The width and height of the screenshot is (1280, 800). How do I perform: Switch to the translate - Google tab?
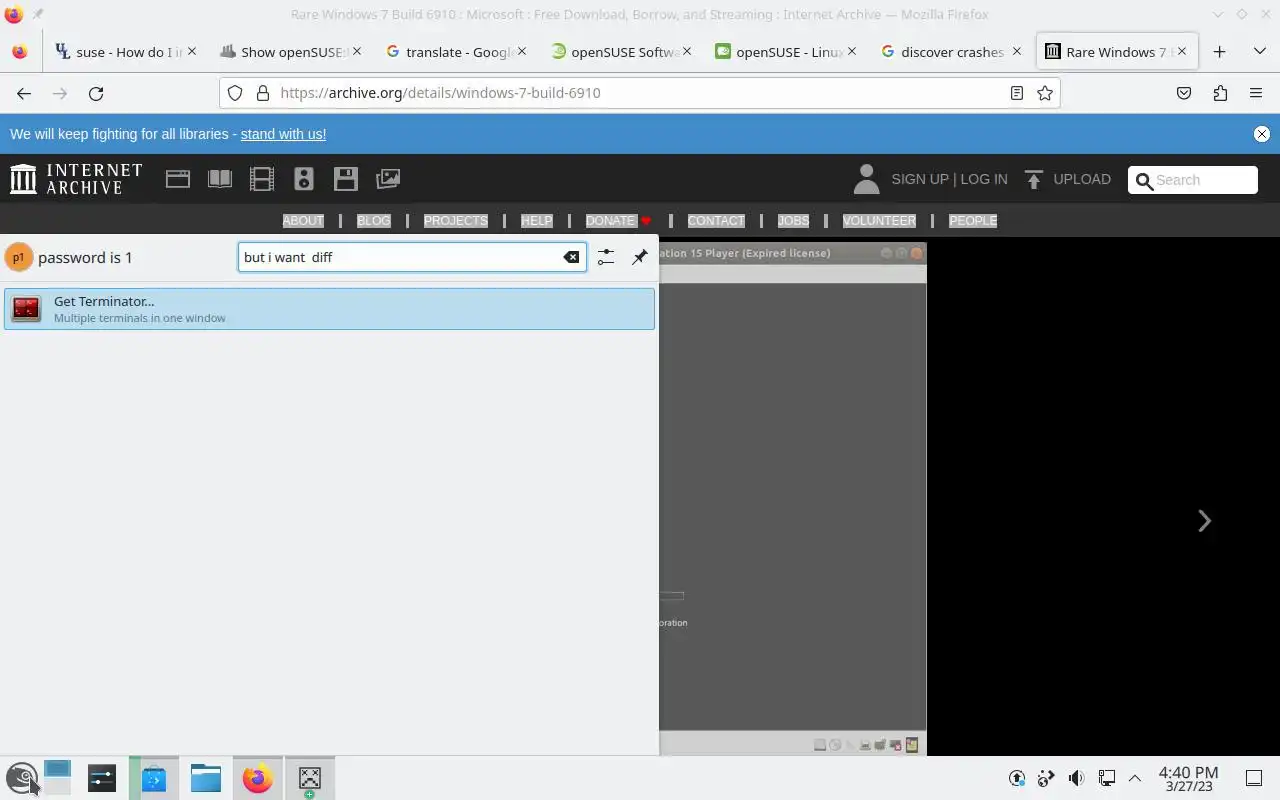(457, 52)
